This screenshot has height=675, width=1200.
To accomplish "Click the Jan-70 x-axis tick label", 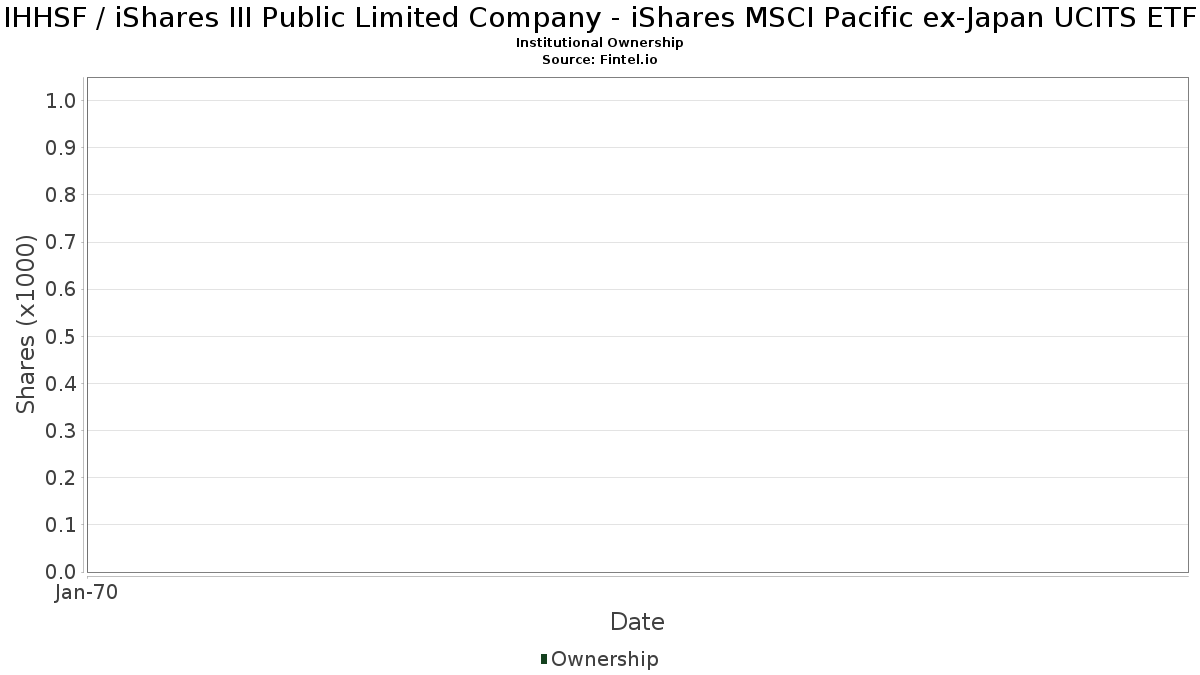I will pos(87,593).
